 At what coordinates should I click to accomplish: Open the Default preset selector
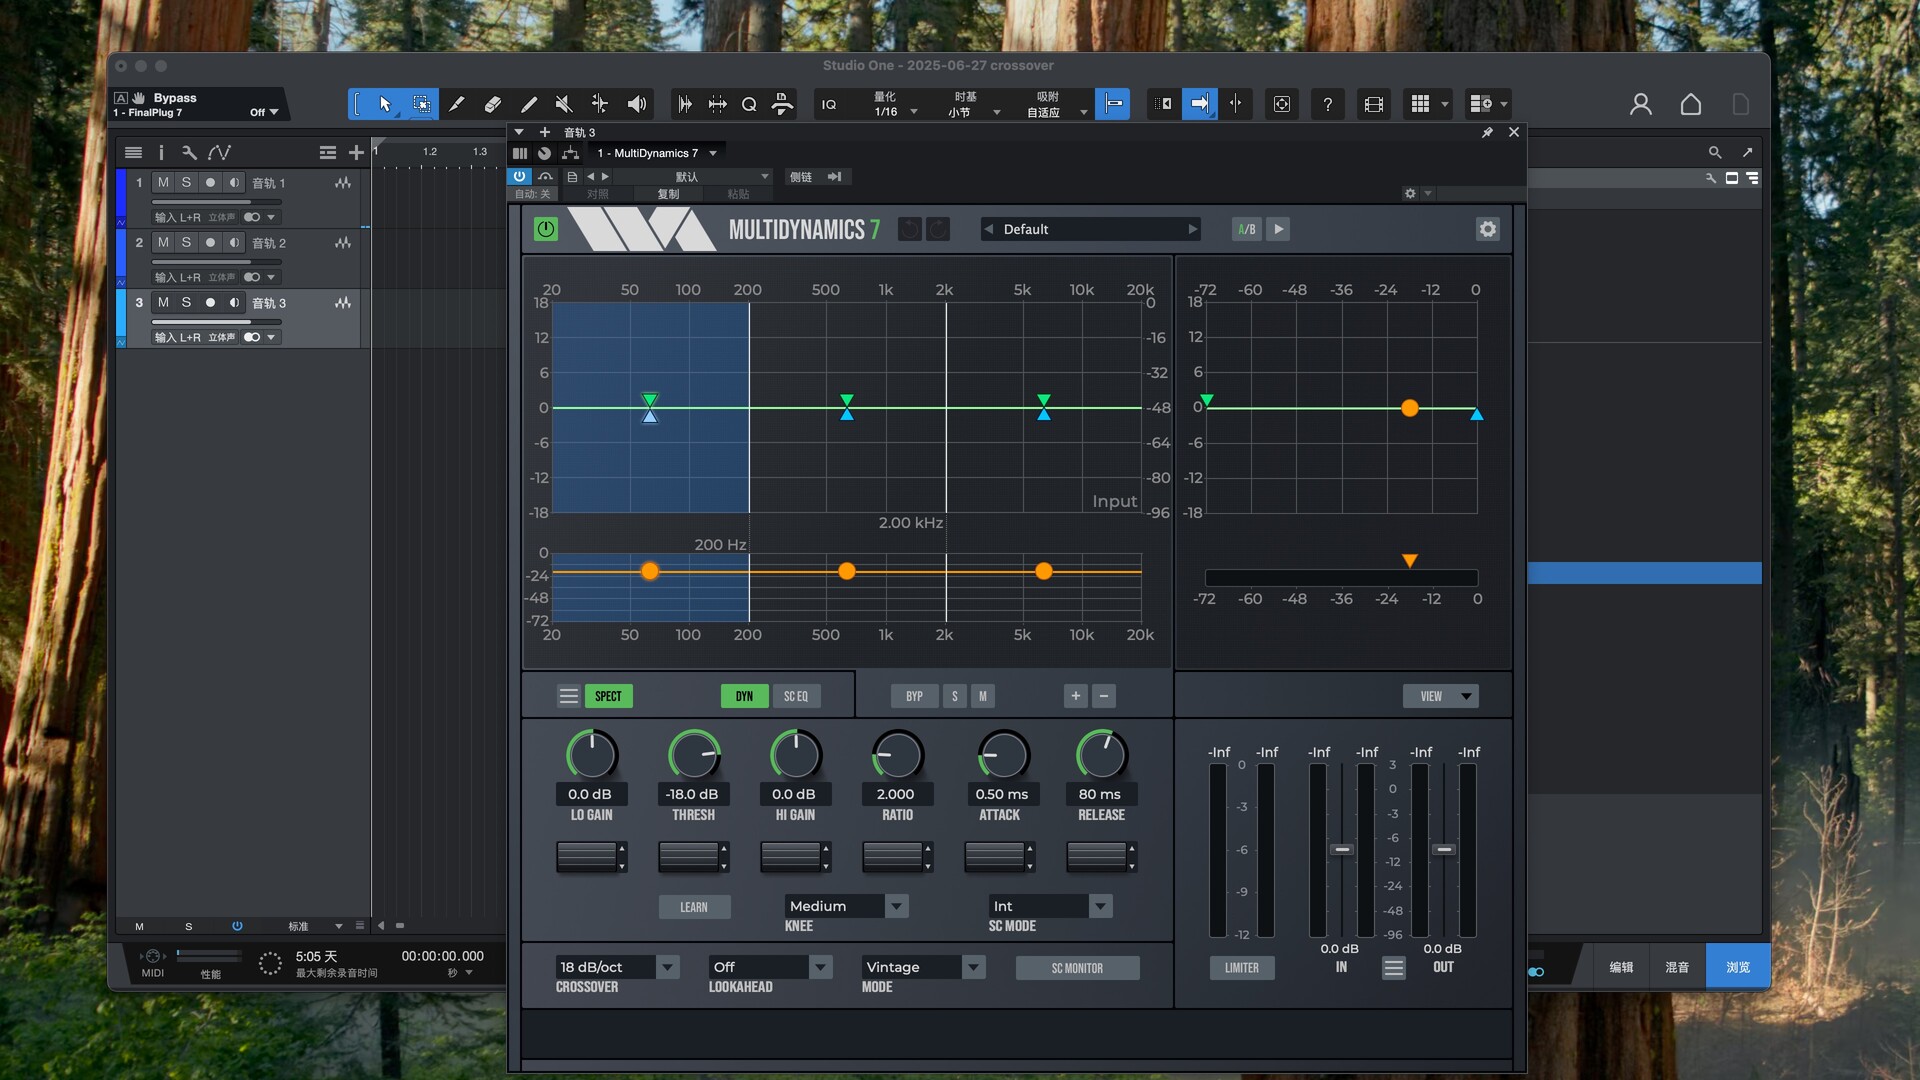[x=1090, y=229]
